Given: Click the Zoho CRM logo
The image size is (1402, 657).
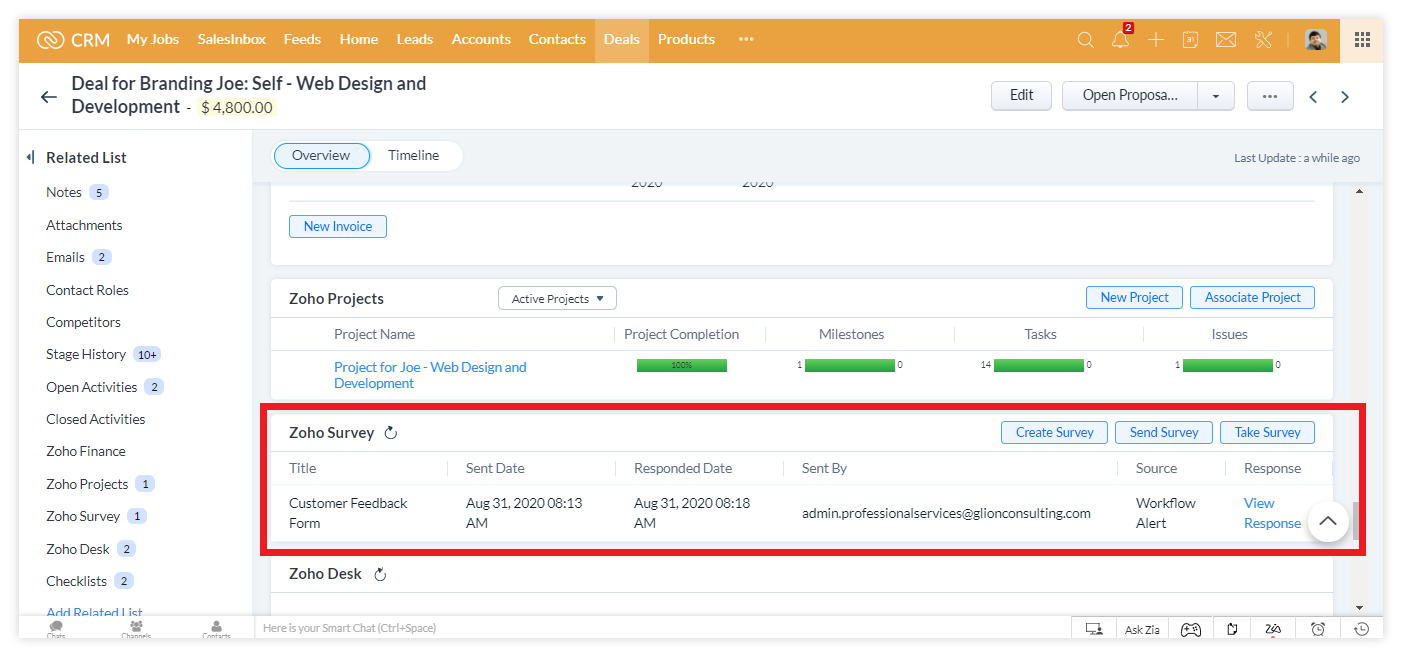Looking at the screenshot, I should 74,40.
